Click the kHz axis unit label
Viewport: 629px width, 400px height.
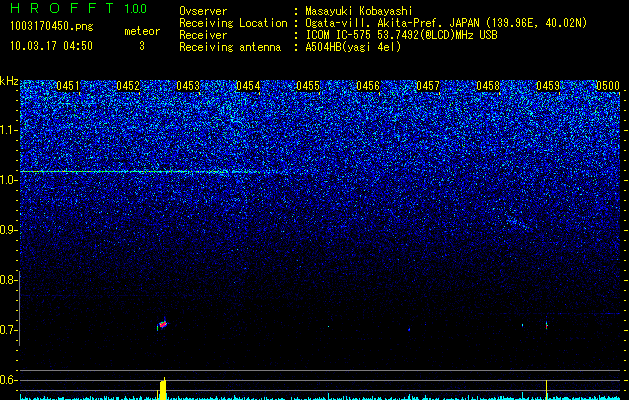[9, 81]
